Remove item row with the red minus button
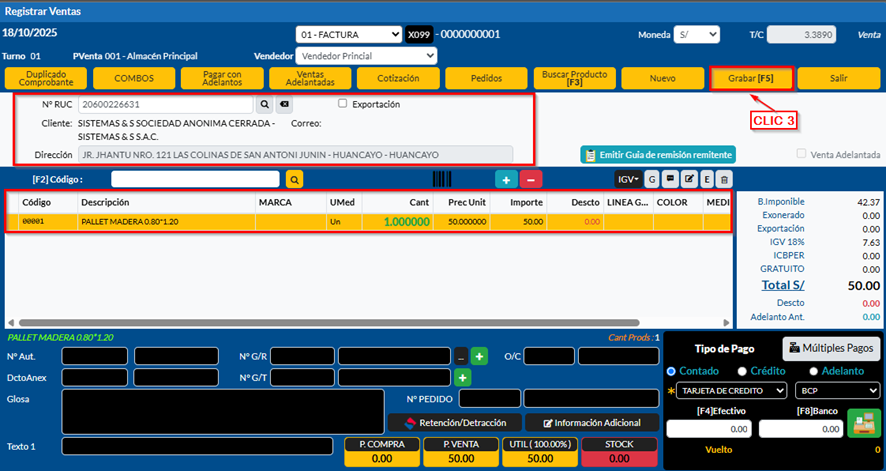The image size is (886, 471). point(532,179)
